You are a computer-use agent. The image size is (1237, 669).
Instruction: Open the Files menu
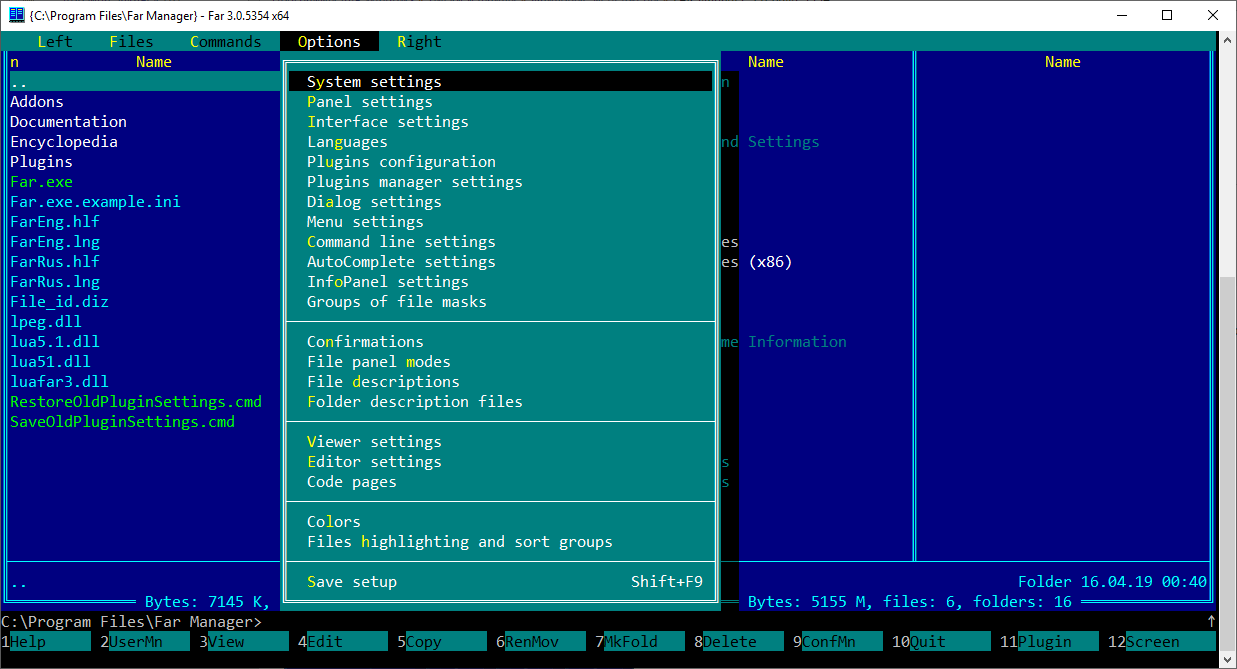[131, 42]
